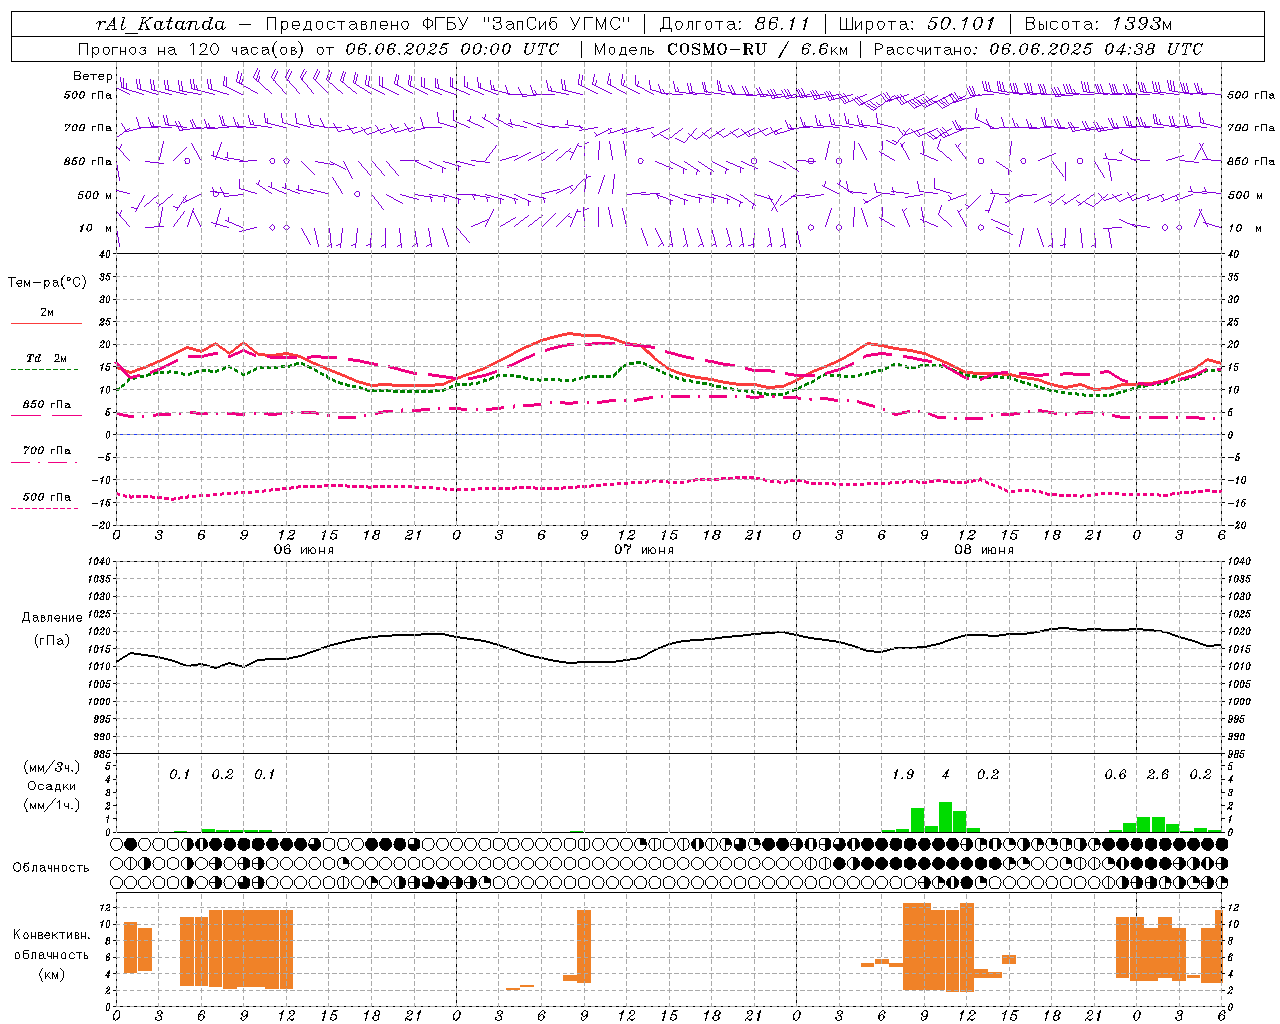Viewport: 1280px width, 1024px height.
Task: Click the tall orange convective bar on 07 июня
Action: (x=584, y=946)
